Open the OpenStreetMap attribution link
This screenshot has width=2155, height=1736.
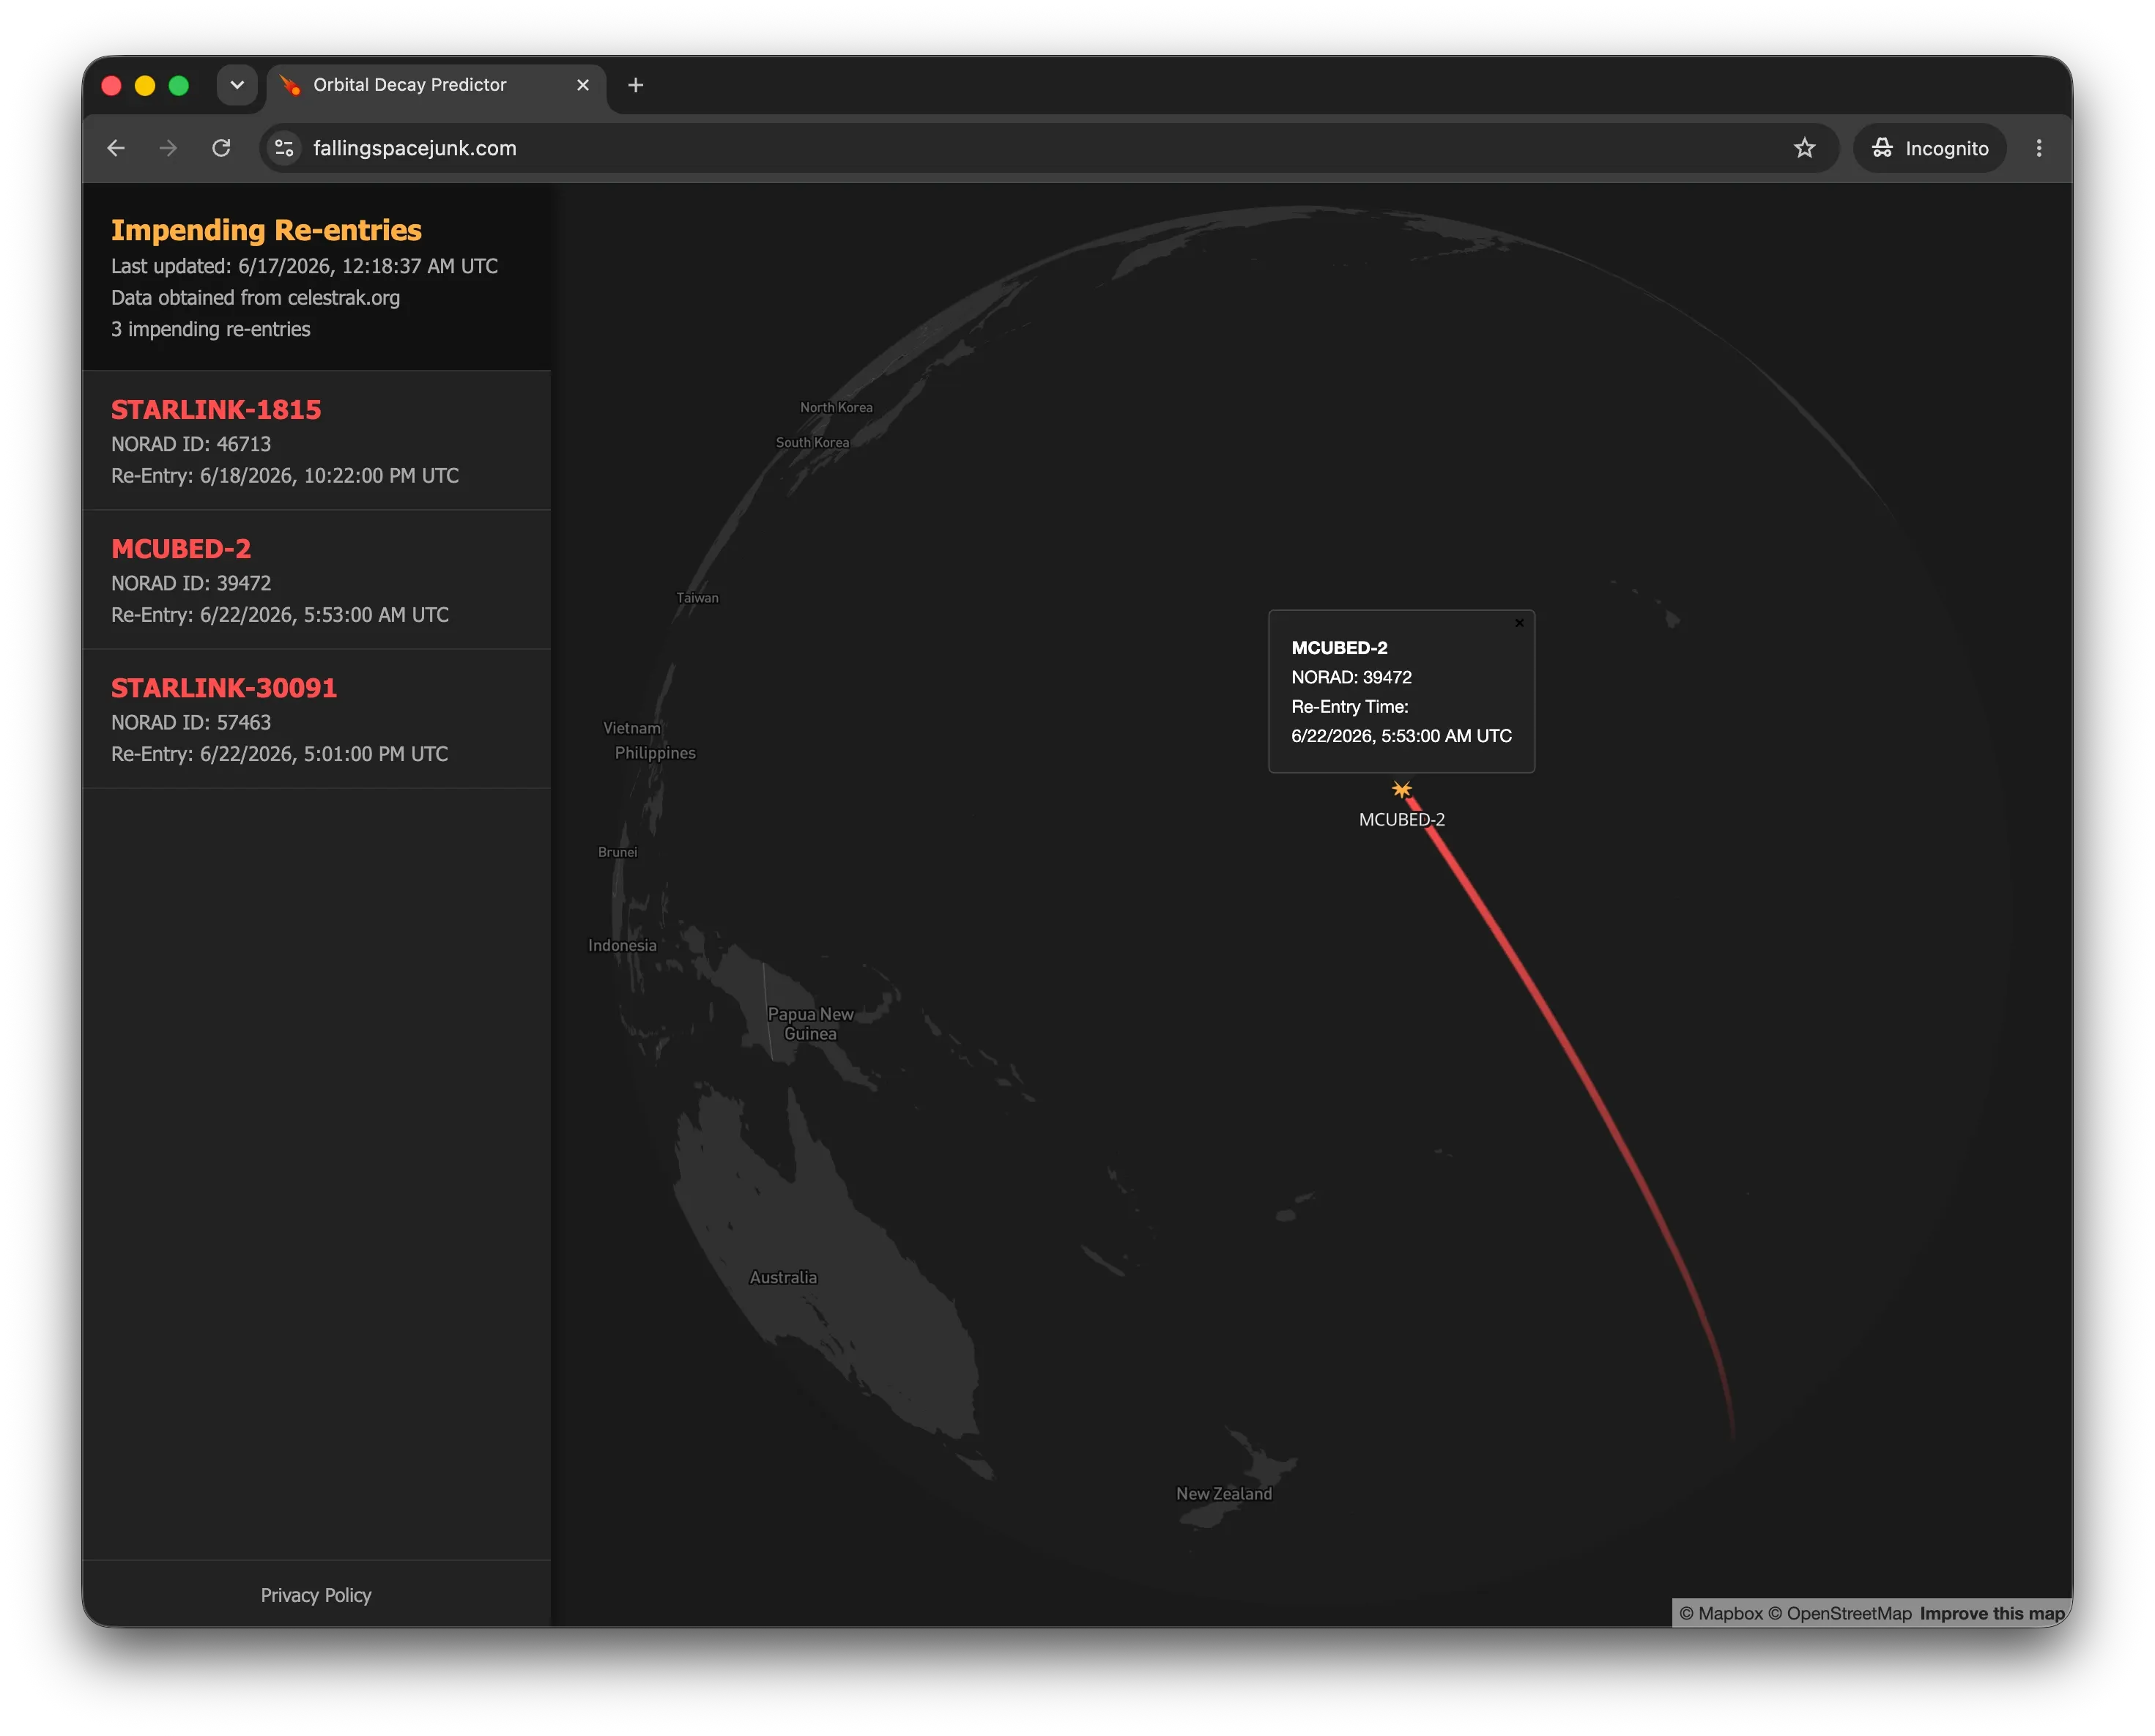pyautogui.click(x=1839, y=1613)
